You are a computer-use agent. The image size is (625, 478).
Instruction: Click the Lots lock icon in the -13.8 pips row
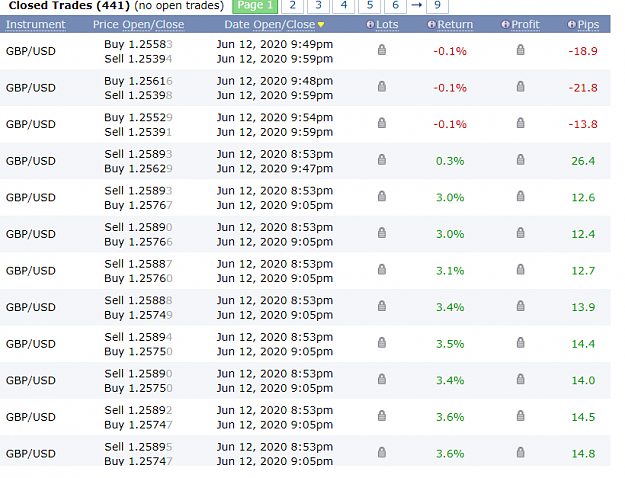click(x=382, y=123)
